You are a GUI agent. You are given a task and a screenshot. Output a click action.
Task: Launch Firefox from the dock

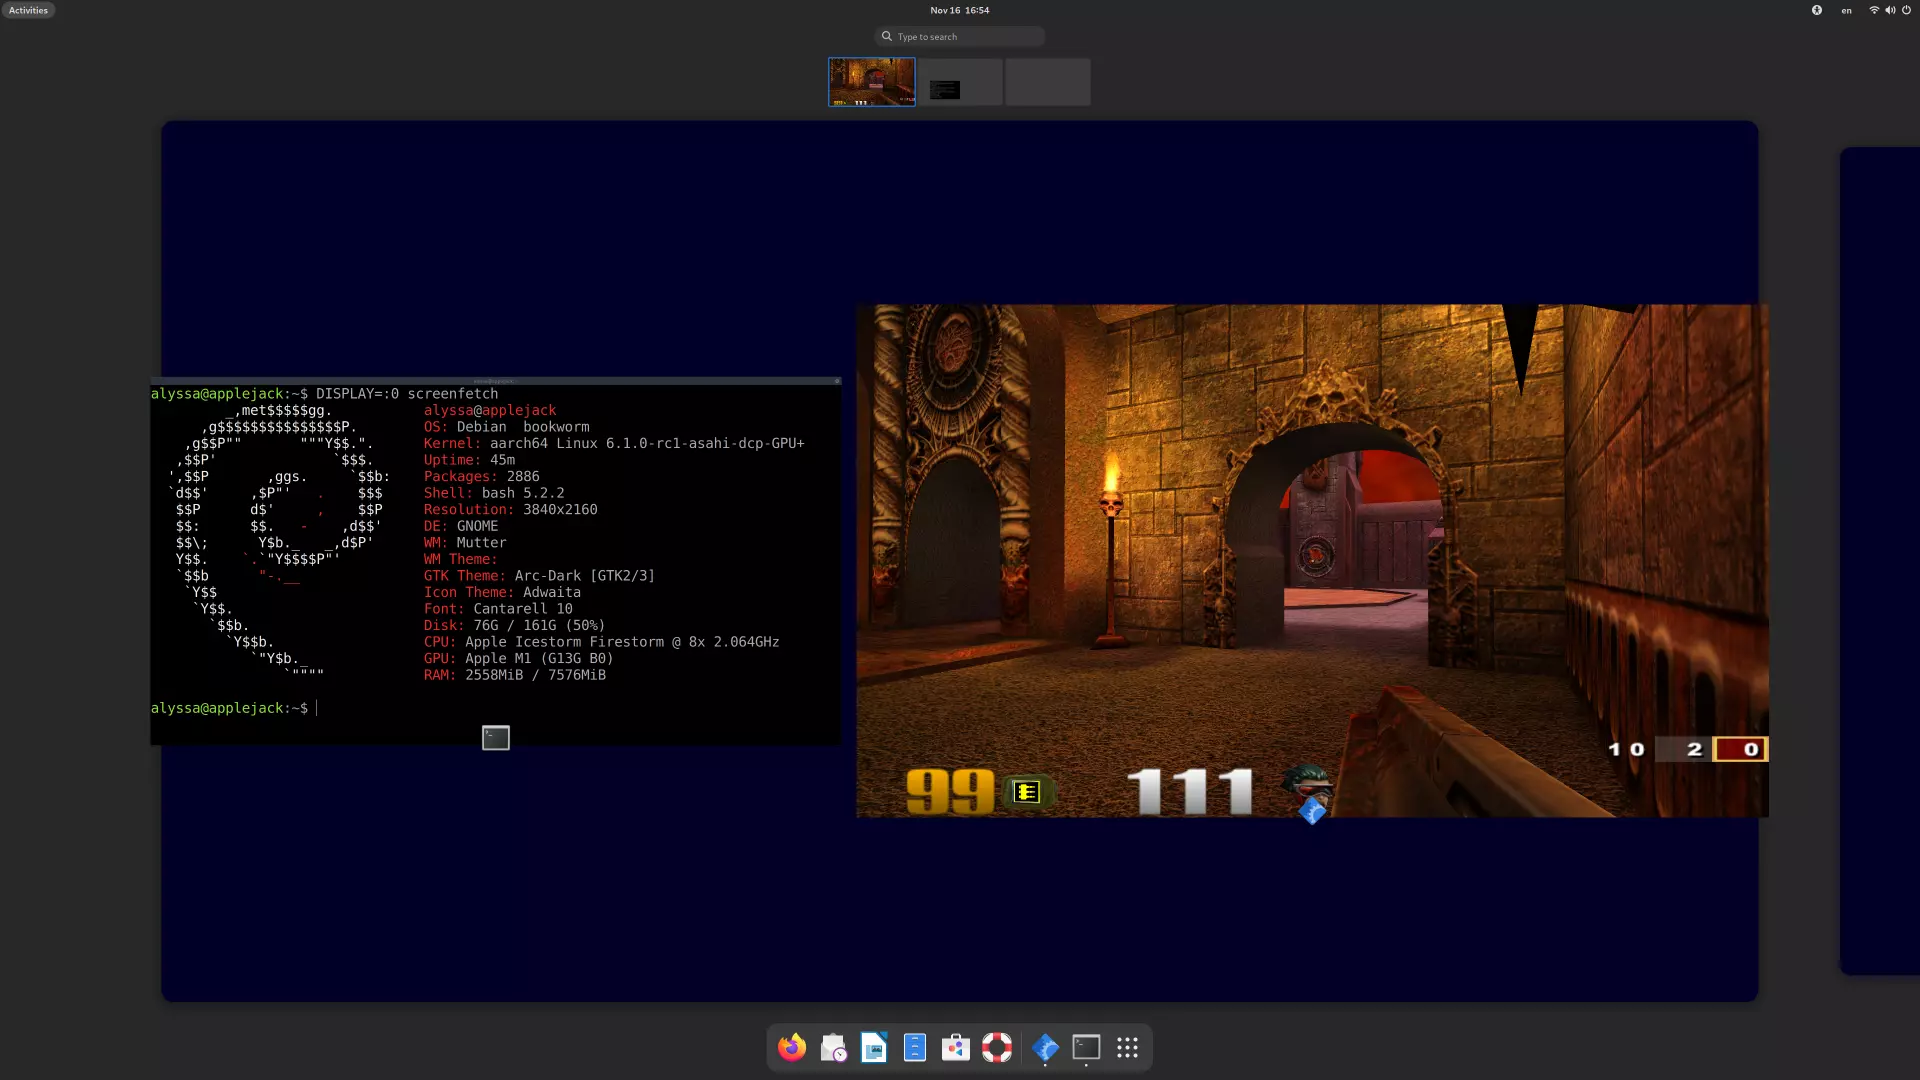[x=792, y=1047]
